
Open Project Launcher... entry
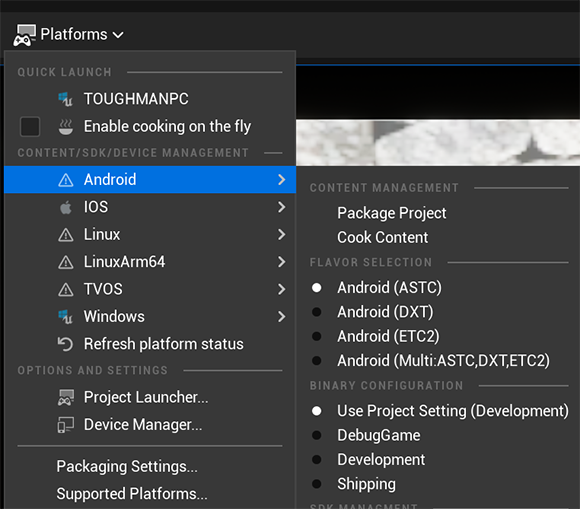(150, 397)
